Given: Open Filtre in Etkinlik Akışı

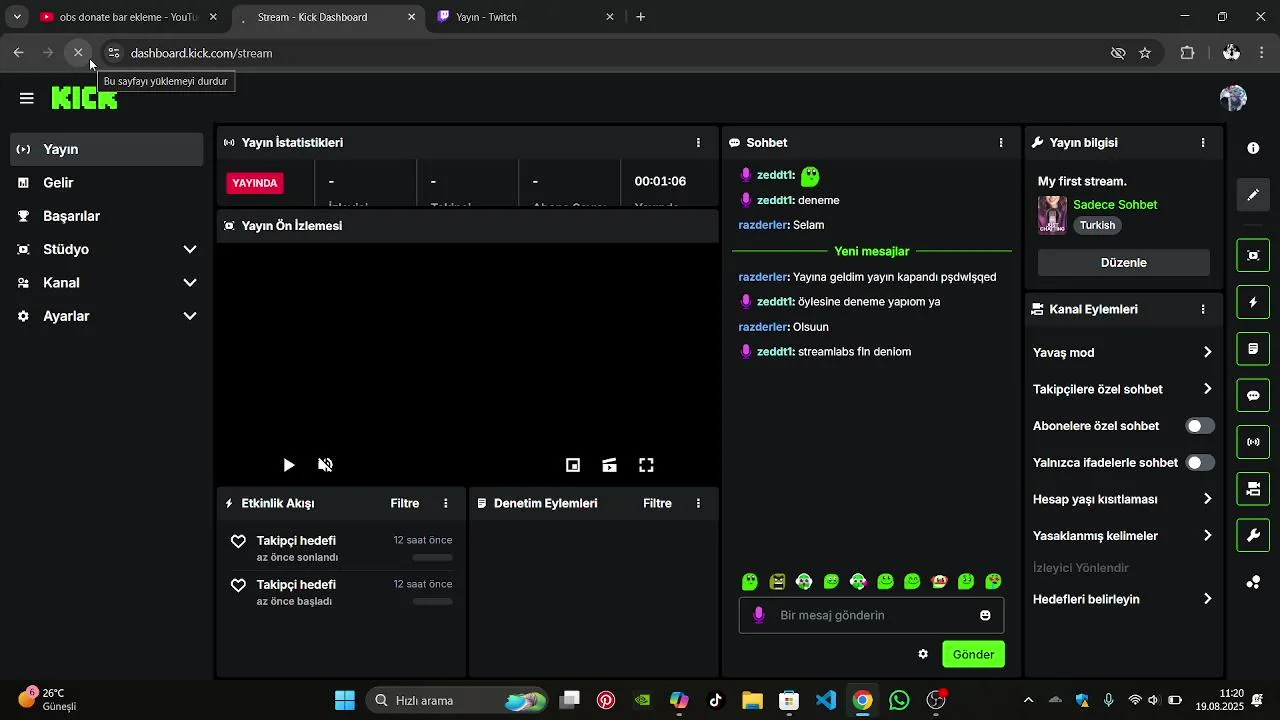Looking at the screenshot, I should pos(405,503).
